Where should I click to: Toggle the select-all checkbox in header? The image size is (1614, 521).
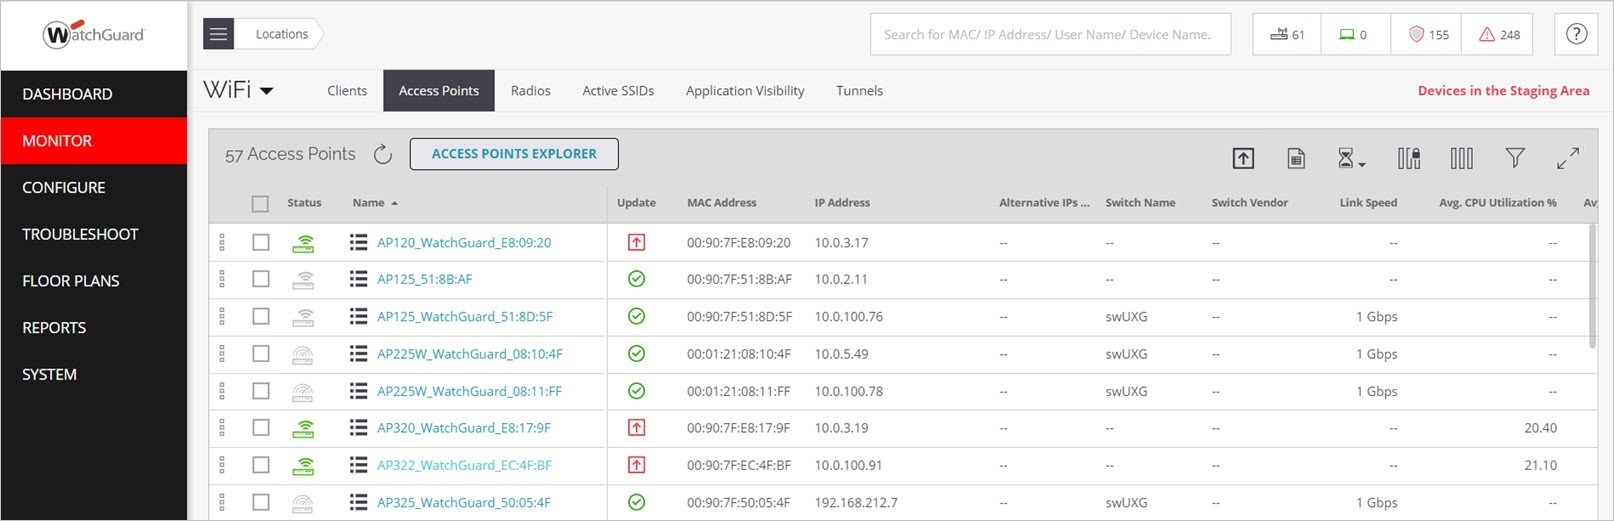click(260, 203)
